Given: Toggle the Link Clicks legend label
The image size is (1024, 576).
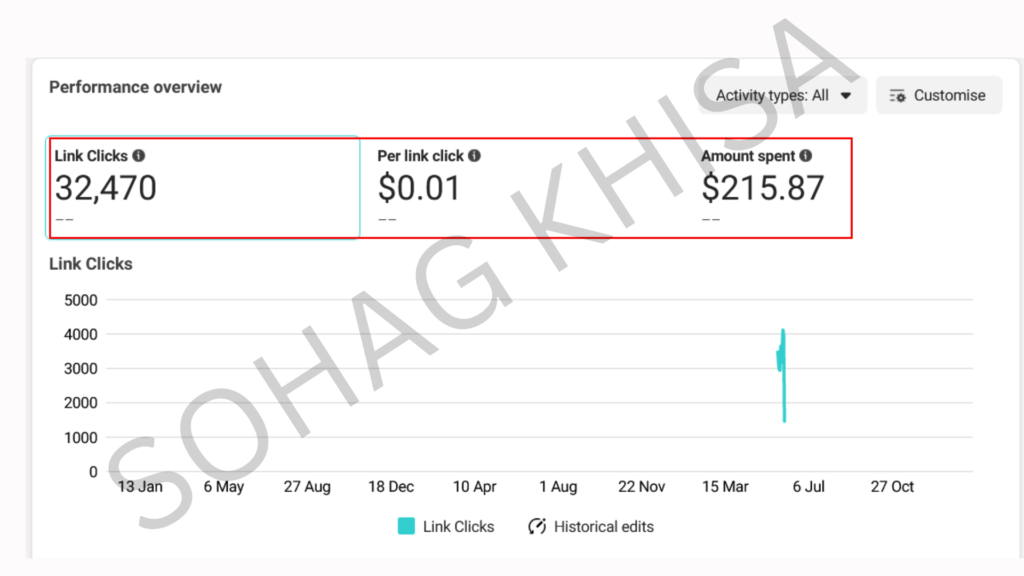Looking at the screenshot, I should tap(458, 526).
